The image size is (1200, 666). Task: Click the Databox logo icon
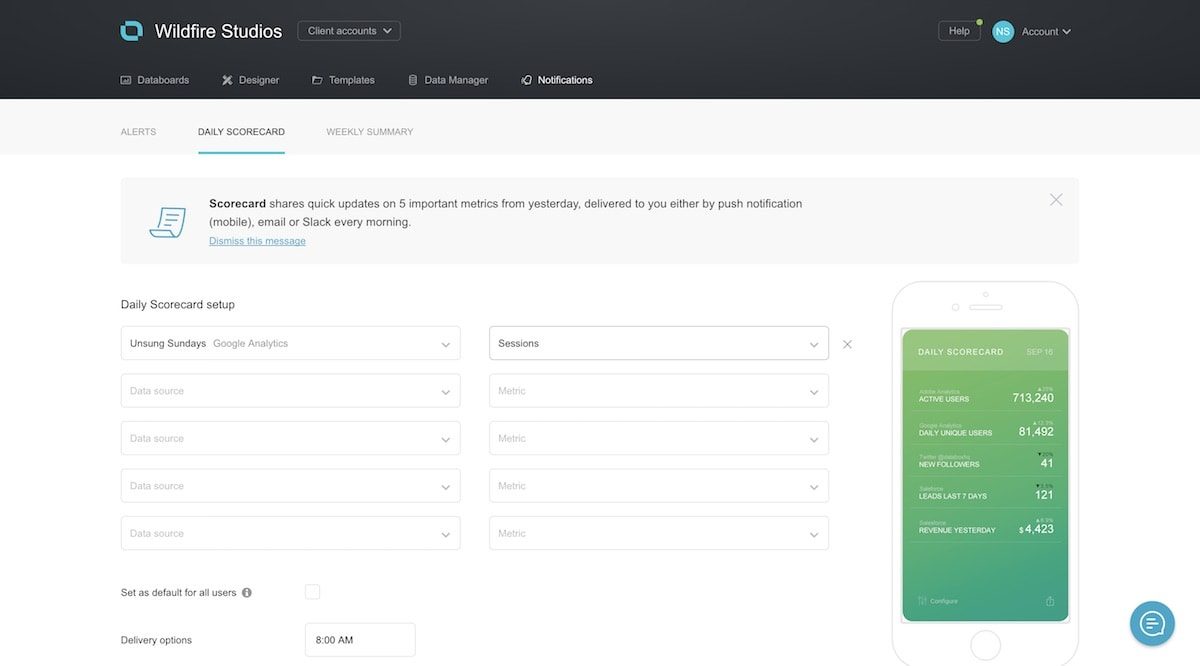point(131,31)
